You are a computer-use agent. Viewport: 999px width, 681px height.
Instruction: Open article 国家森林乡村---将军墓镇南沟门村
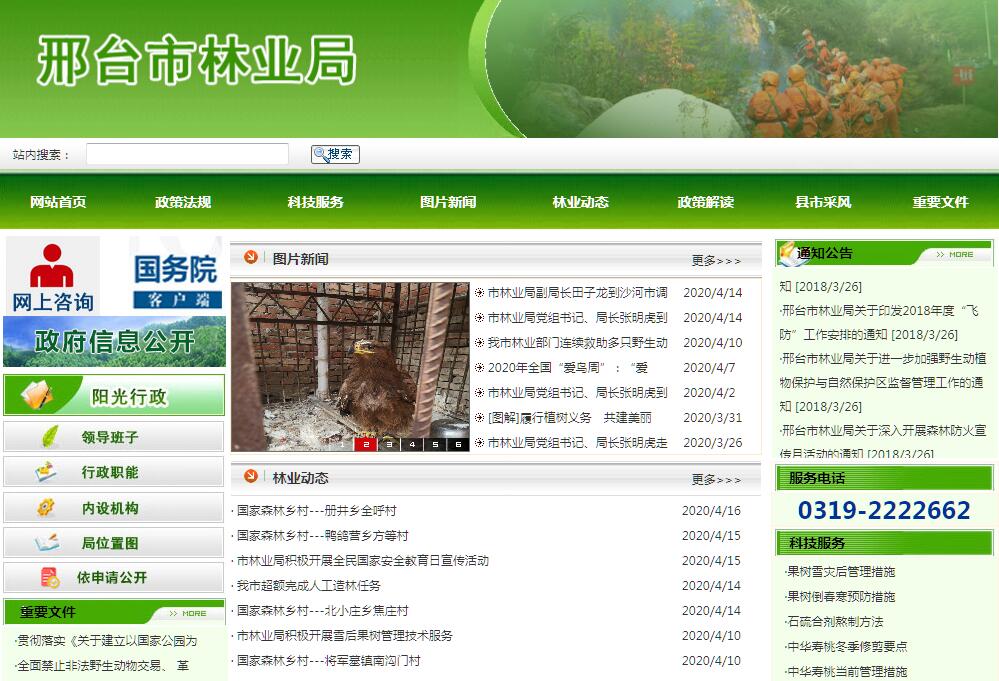pos(329,661)
